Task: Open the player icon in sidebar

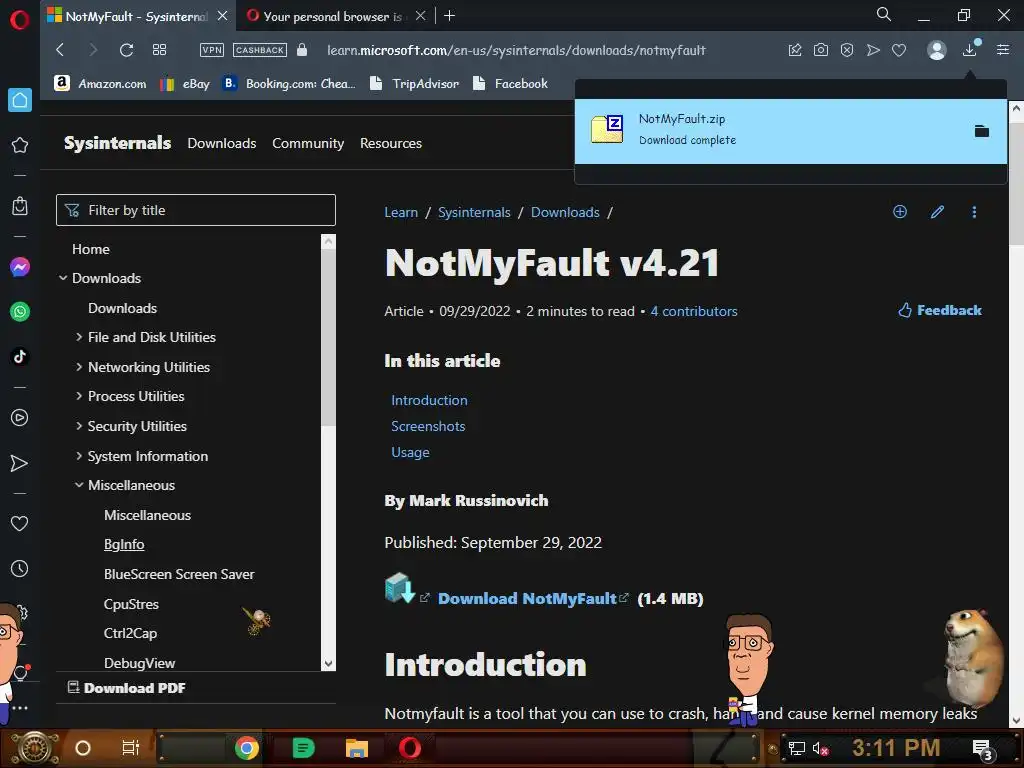Action: point(20,417)
